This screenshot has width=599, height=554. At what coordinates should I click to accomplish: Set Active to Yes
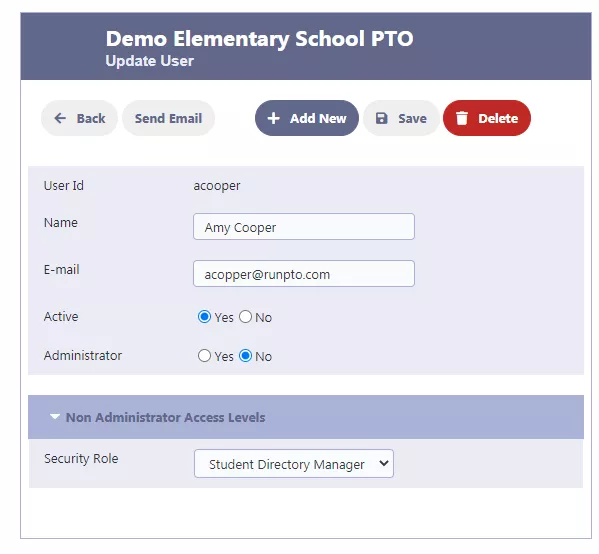pos(204,317)
